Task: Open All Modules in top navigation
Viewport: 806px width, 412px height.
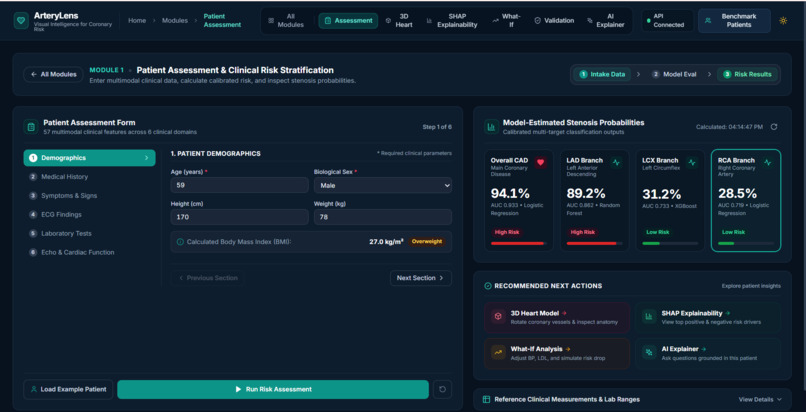Action: click(286, 21)
